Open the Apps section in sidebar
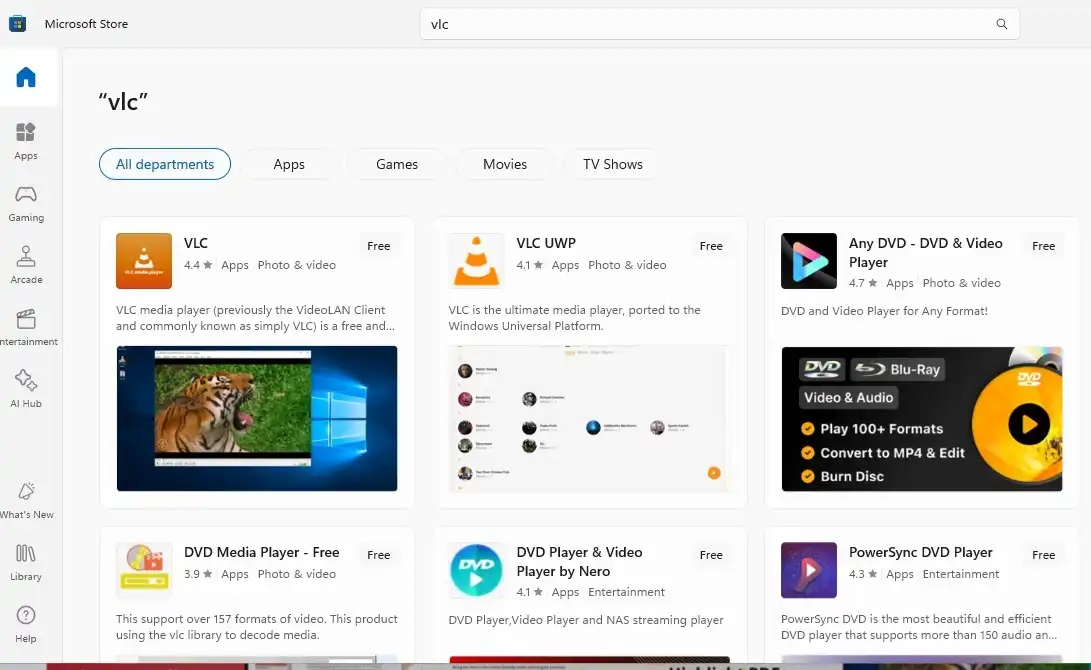 [26, 141]
